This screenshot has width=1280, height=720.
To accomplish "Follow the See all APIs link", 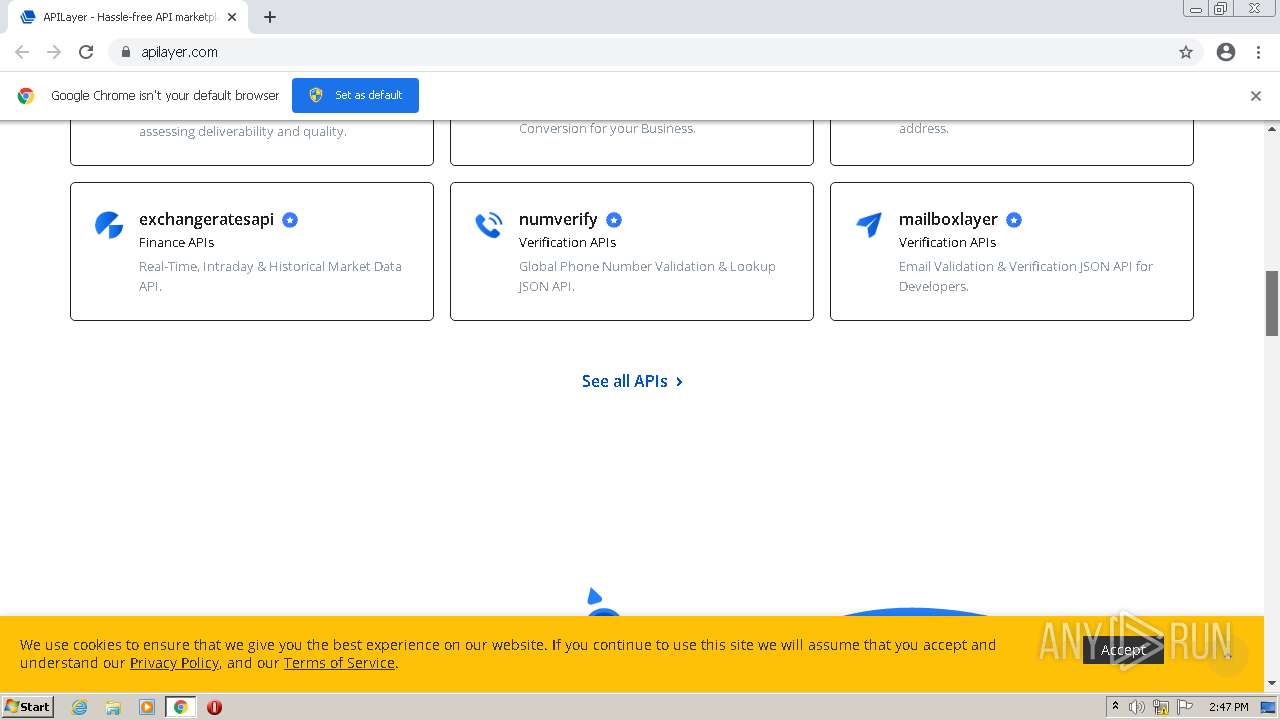I will [x=632, y=381].
